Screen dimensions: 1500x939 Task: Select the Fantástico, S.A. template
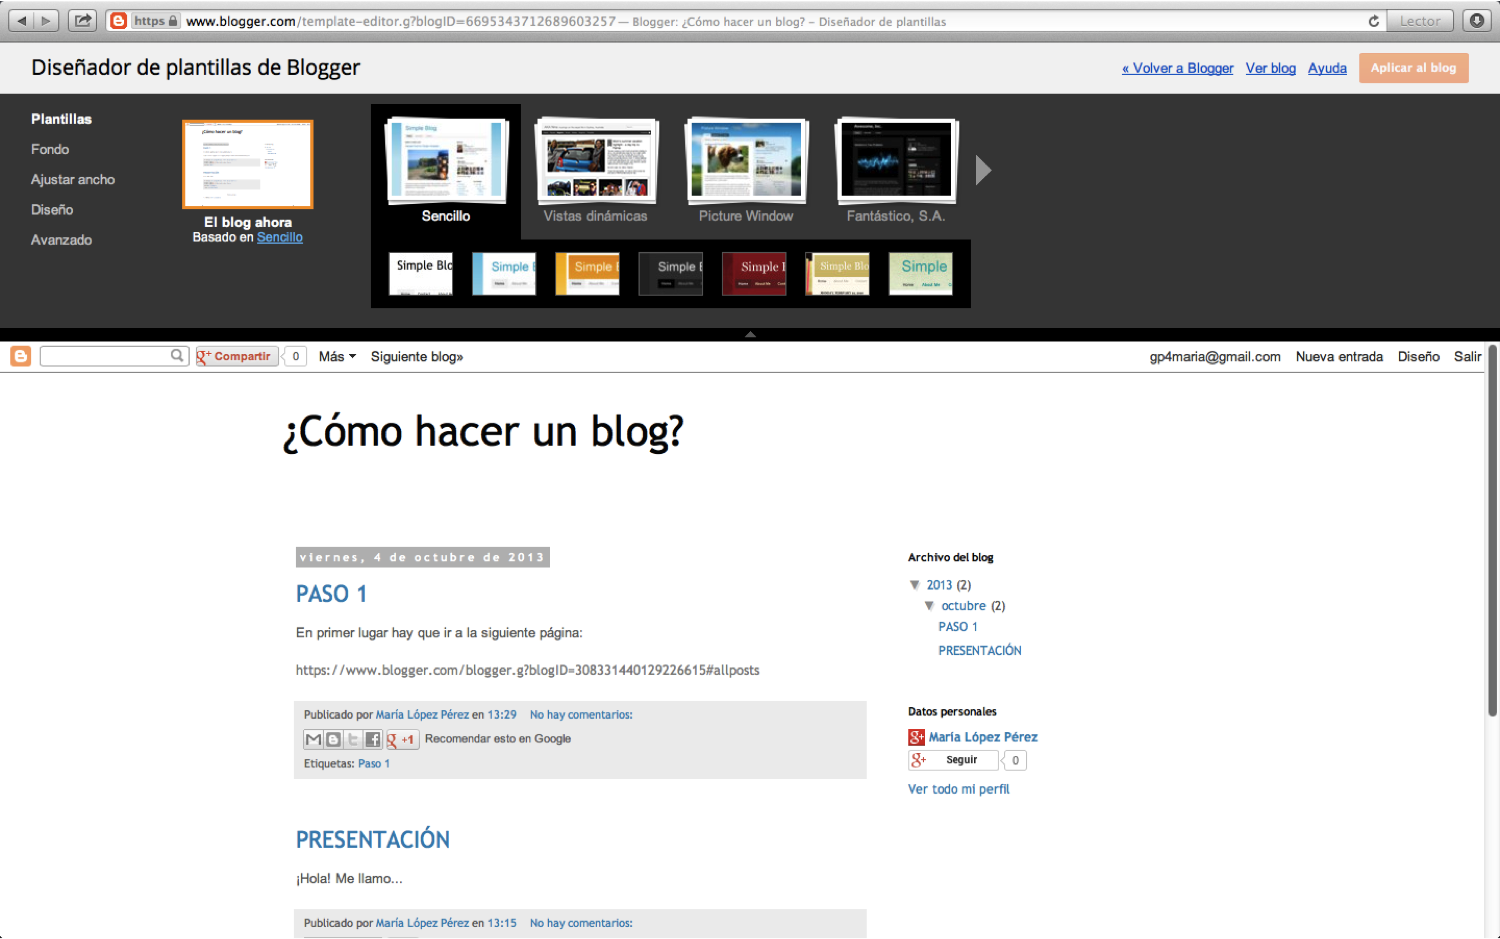pos(896,171)
